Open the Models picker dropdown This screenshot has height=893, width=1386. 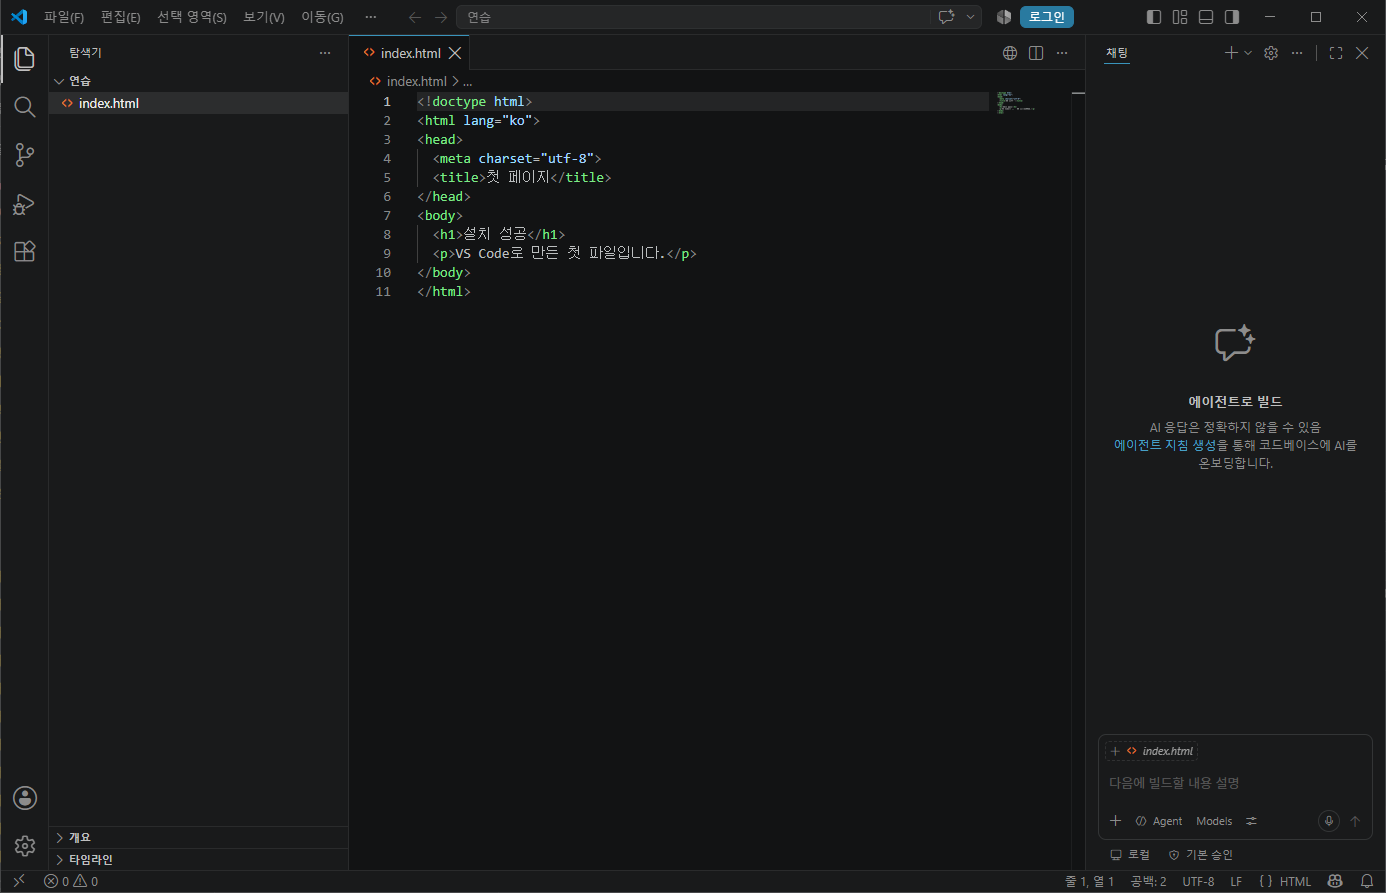pyautogui.click(x=1214, y=821)
